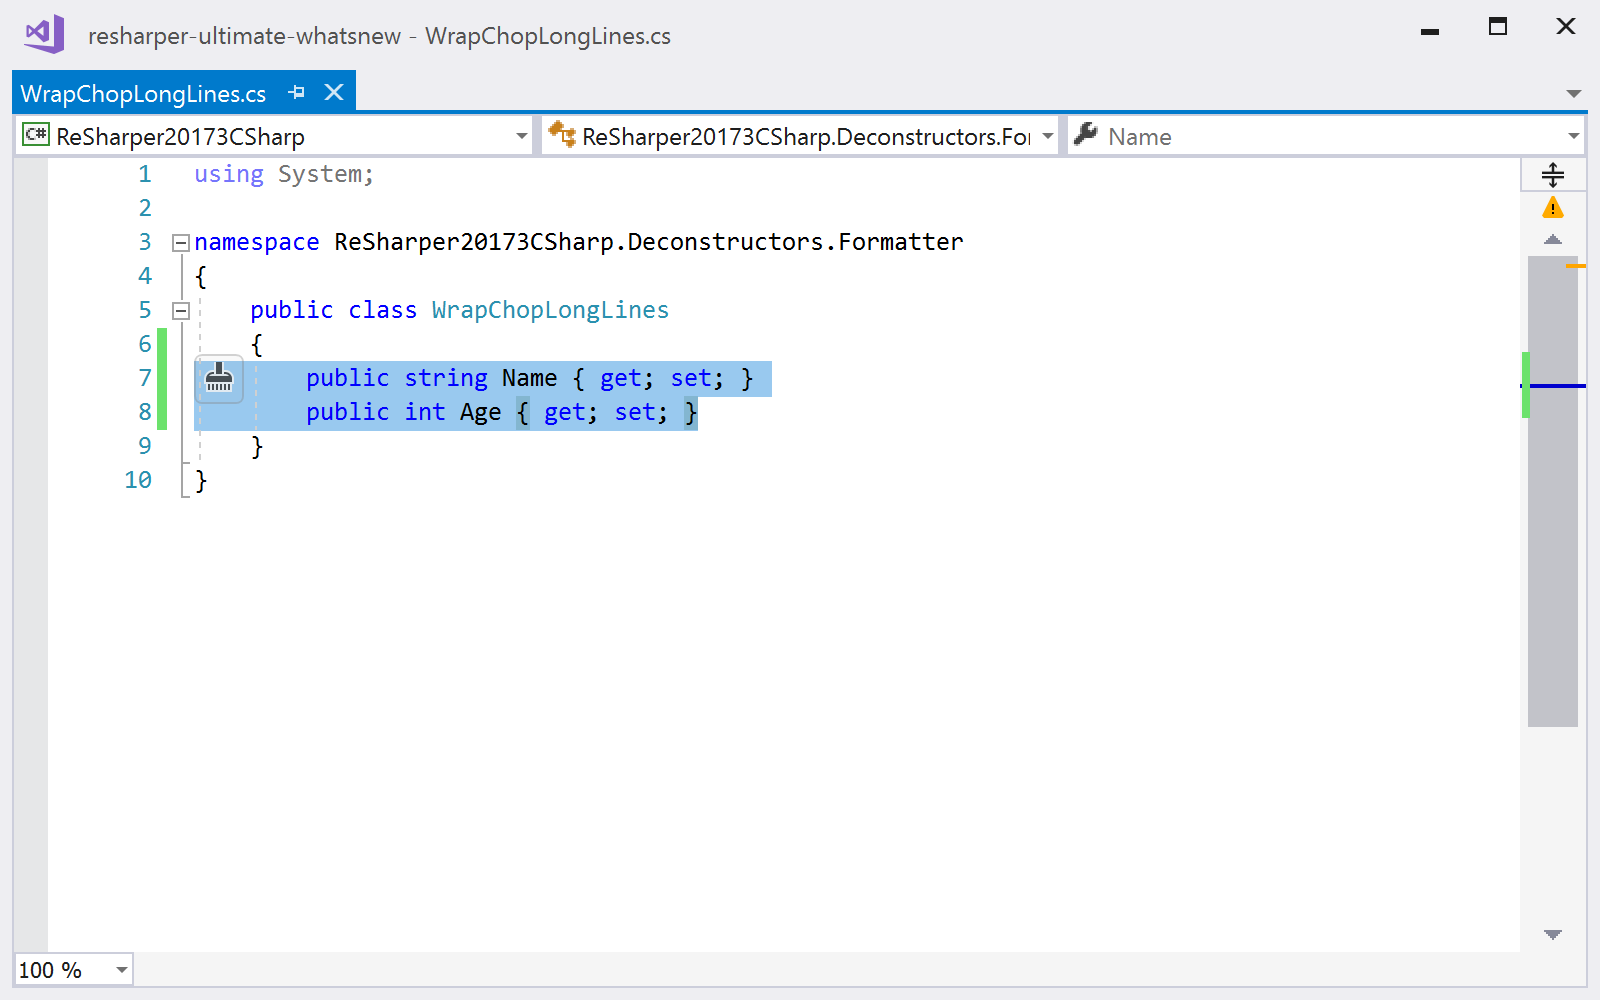
Task: Click the orange marker on the scrollbar
Action: click(1575, 266)
